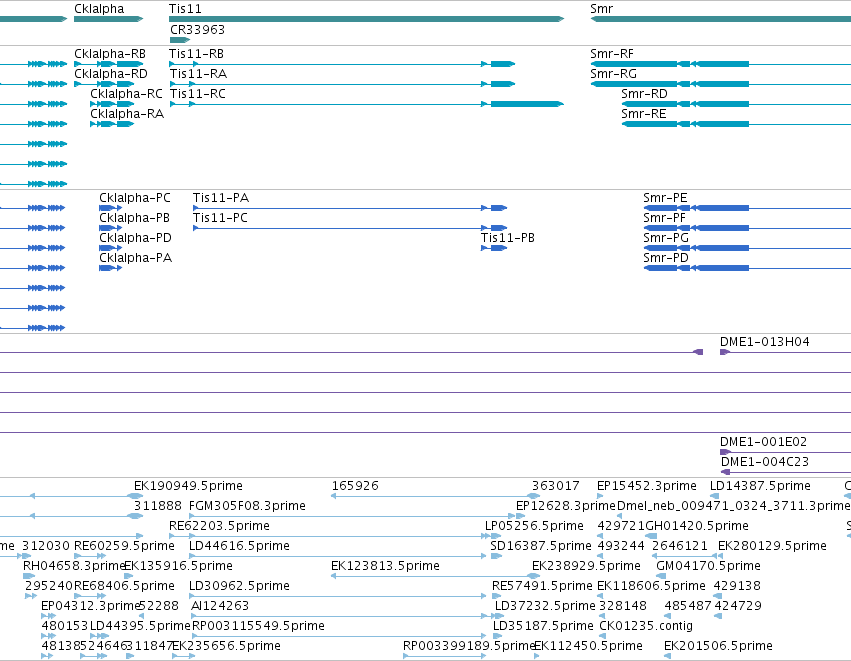851x661 pixels.
Task: Select transcript Smr-RG
Action: [720, 84]
